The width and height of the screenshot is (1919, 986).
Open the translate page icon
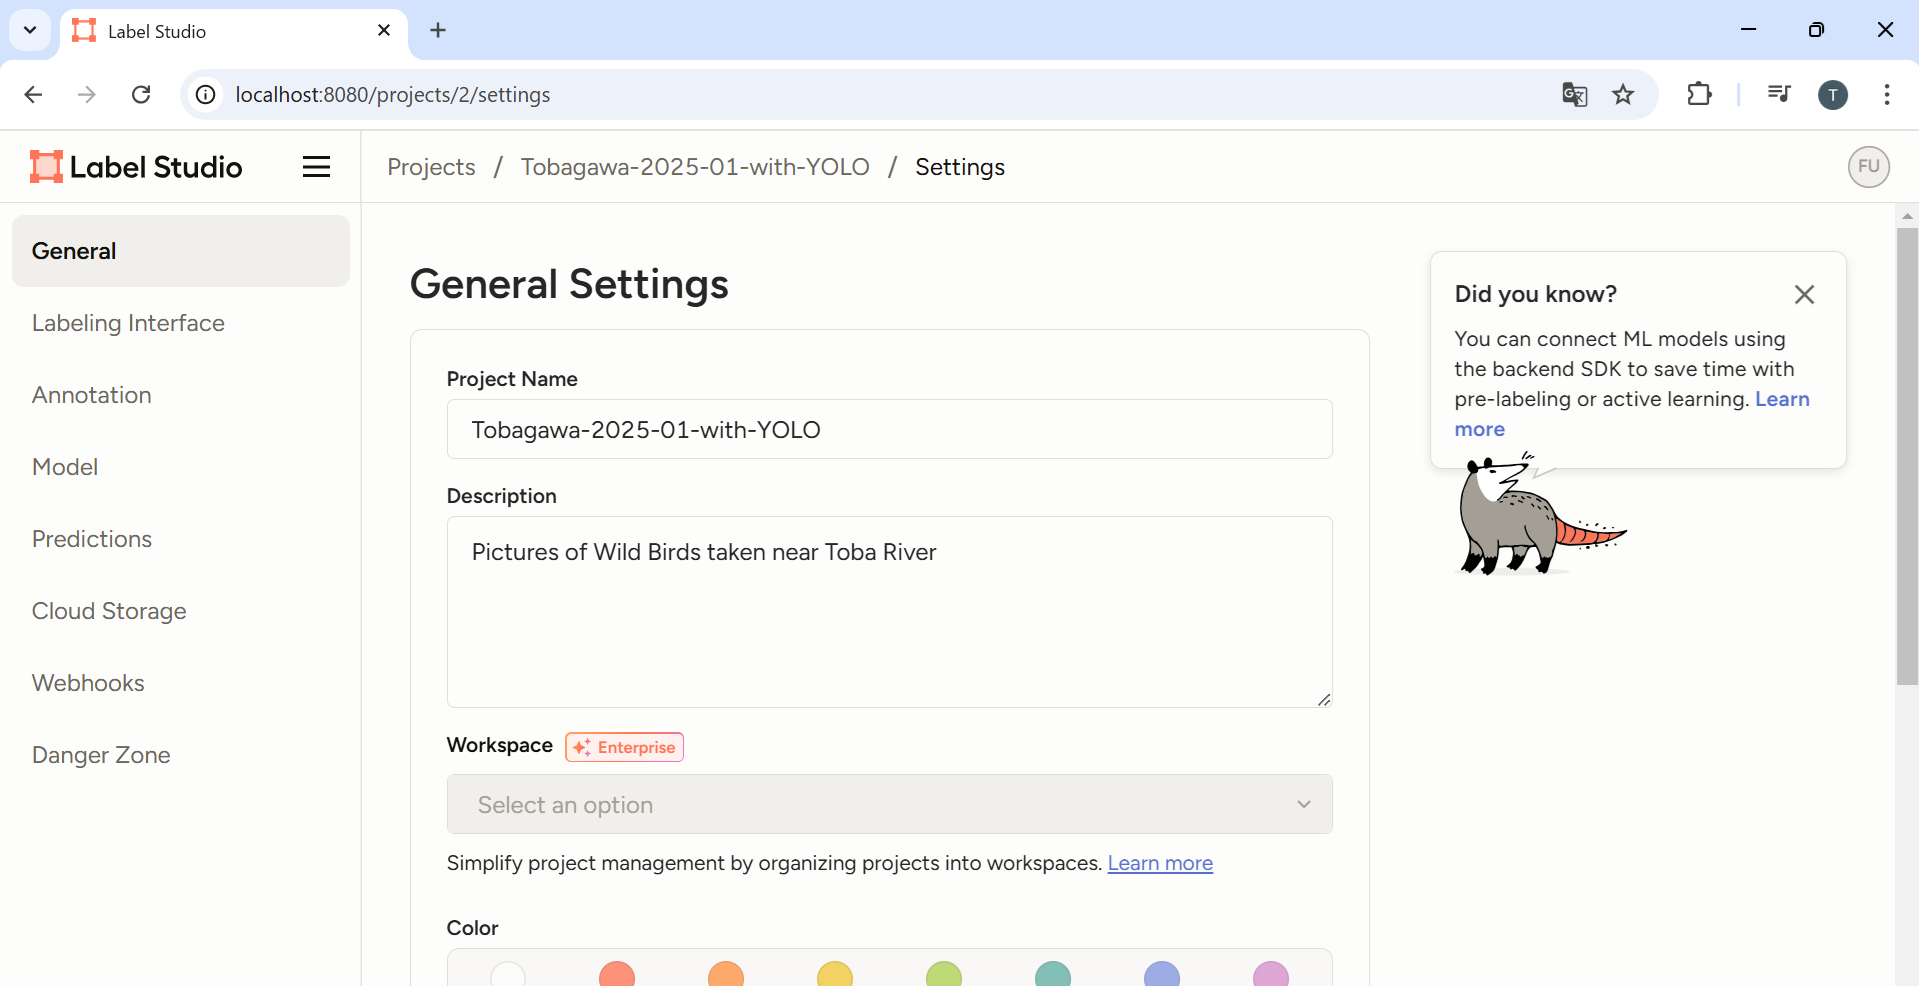[1574, 94]
